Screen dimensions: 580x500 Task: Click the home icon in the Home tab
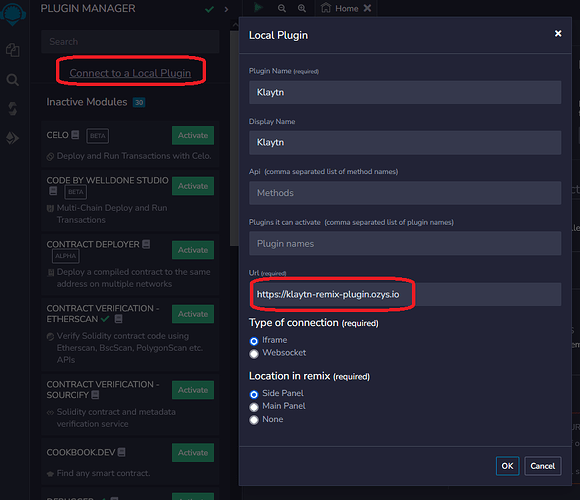tap(326, 8)
